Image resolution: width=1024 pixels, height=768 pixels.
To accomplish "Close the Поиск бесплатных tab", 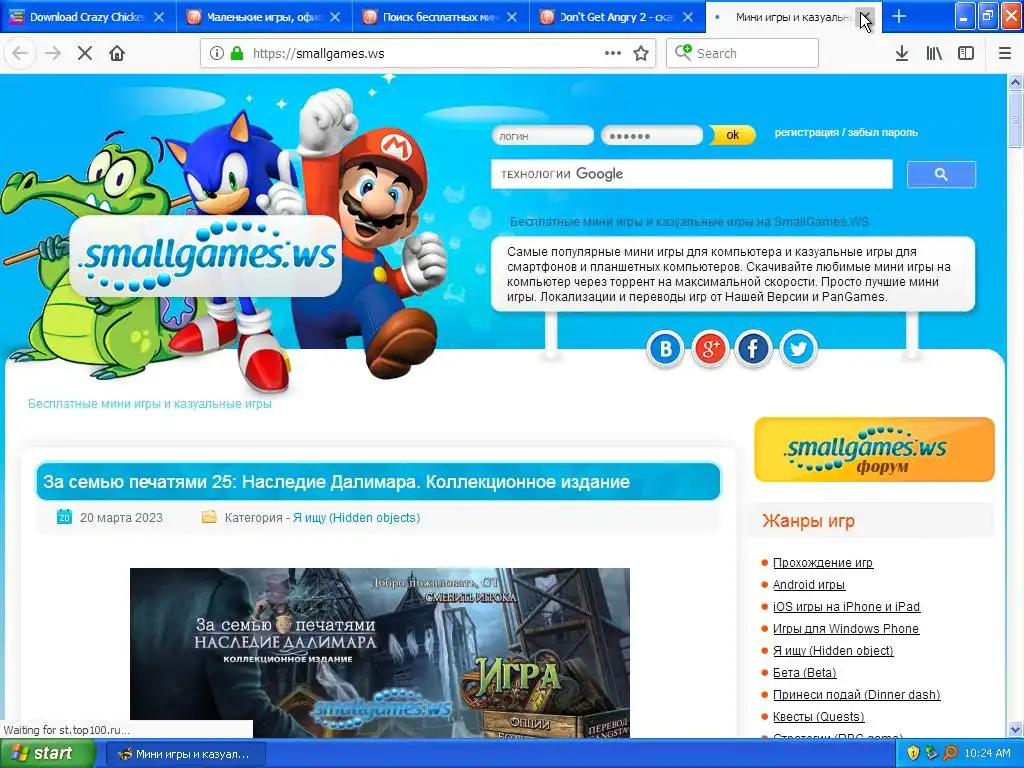I will pos(512,17).
